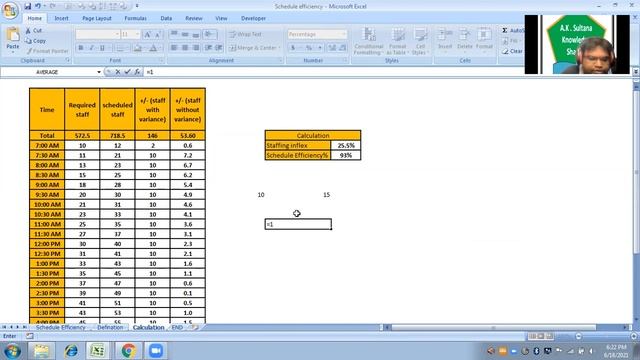The image size is (640, 360).
Task: Open Cell Styles gallery
Action: 420,41
